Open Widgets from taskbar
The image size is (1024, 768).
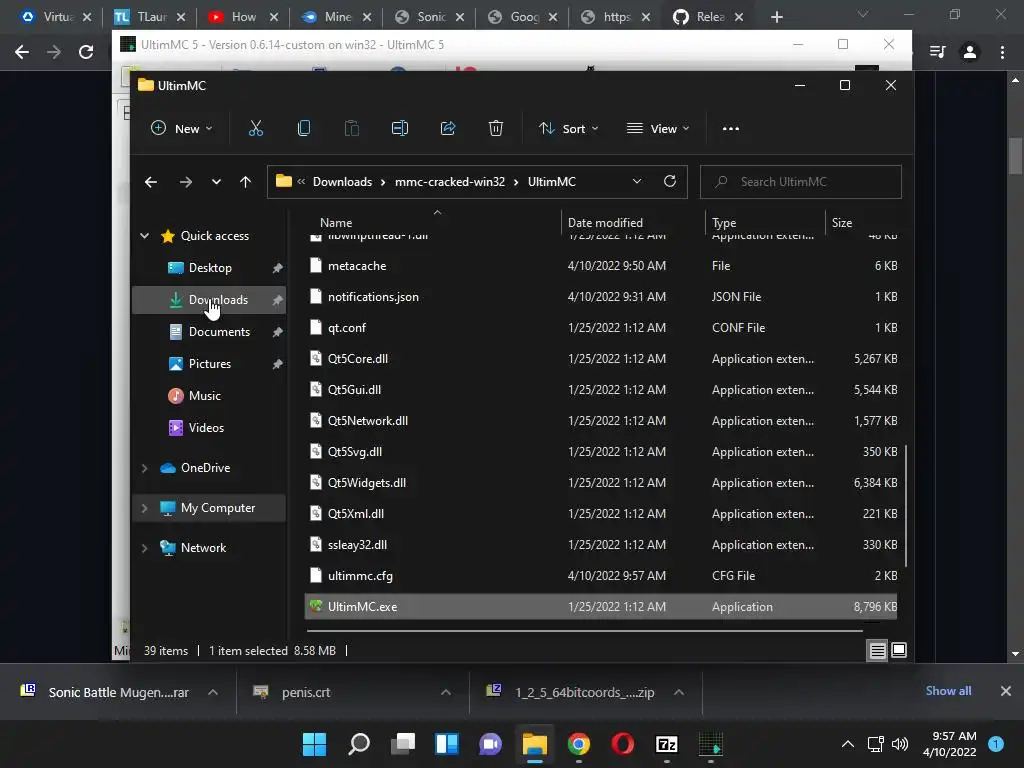(447, 744)
